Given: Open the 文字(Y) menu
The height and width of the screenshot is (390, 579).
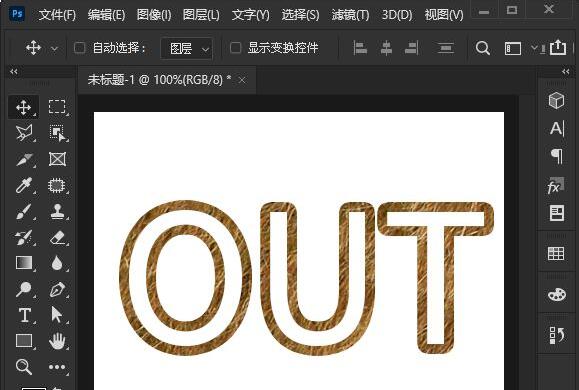Looking at the screenshot, I should pos(251,15).
